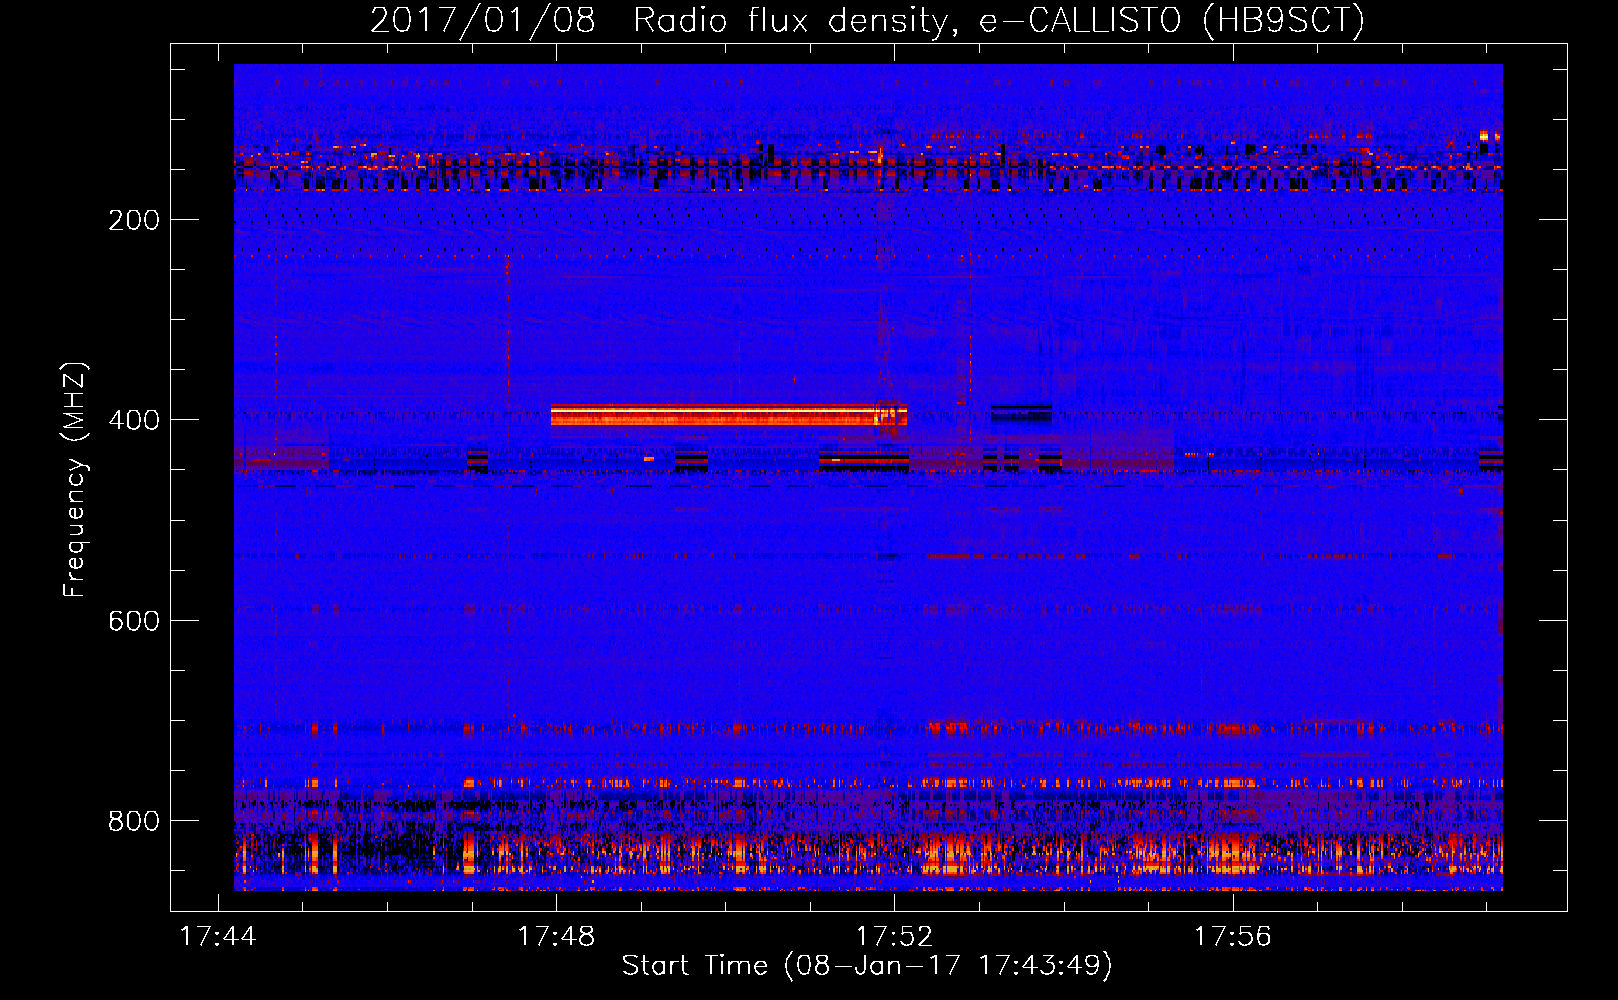This screenshot has height=1000, width=1618.
Task: Click the bright orange emission band near 400 MHz
Action: pos(729,415)
